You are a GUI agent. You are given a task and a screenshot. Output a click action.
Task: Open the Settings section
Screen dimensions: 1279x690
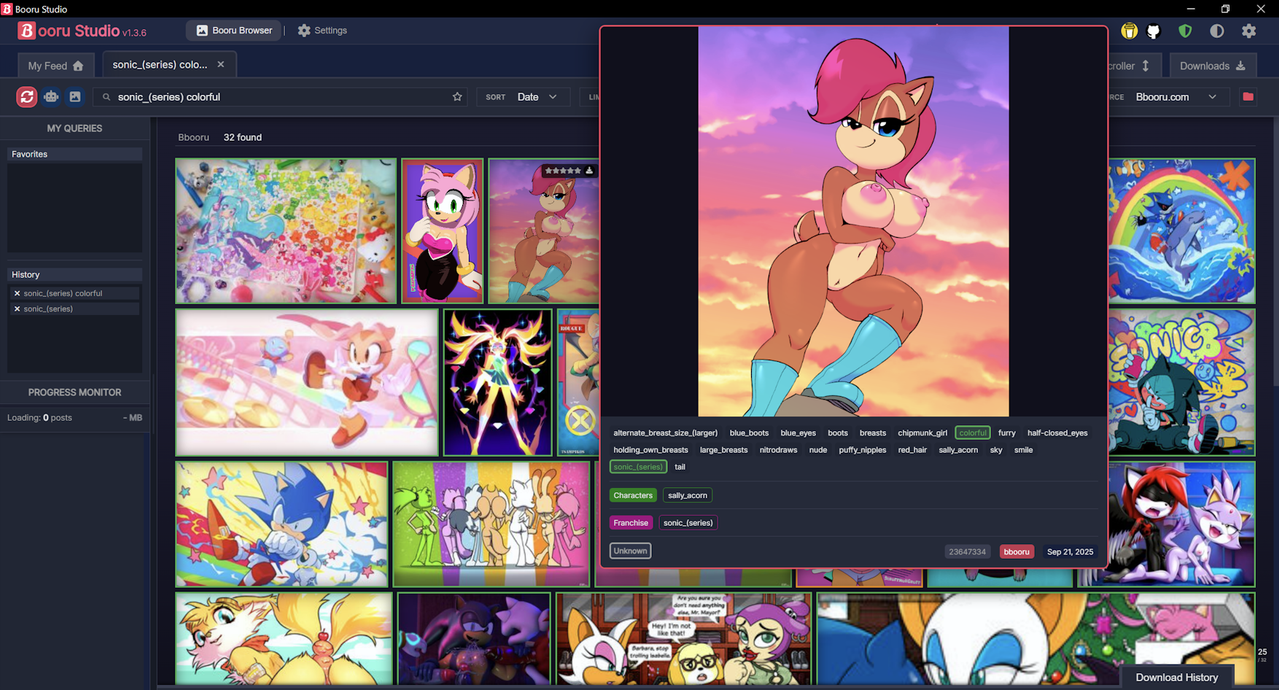click(x=322, y=30)
